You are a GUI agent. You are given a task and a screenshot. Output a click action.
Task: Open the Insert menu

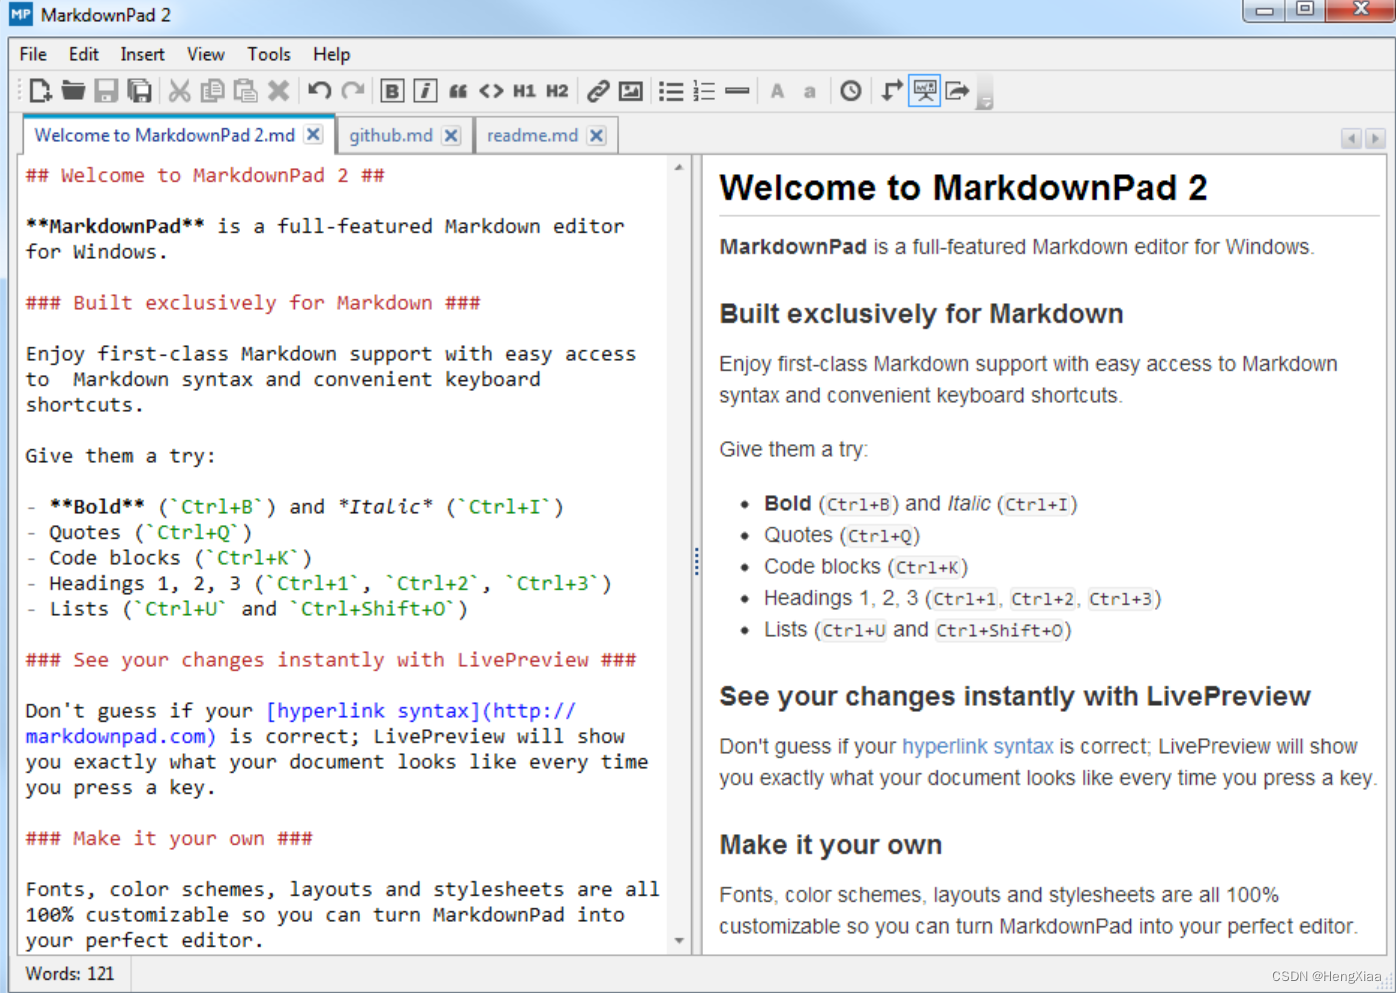click(142, 54)
